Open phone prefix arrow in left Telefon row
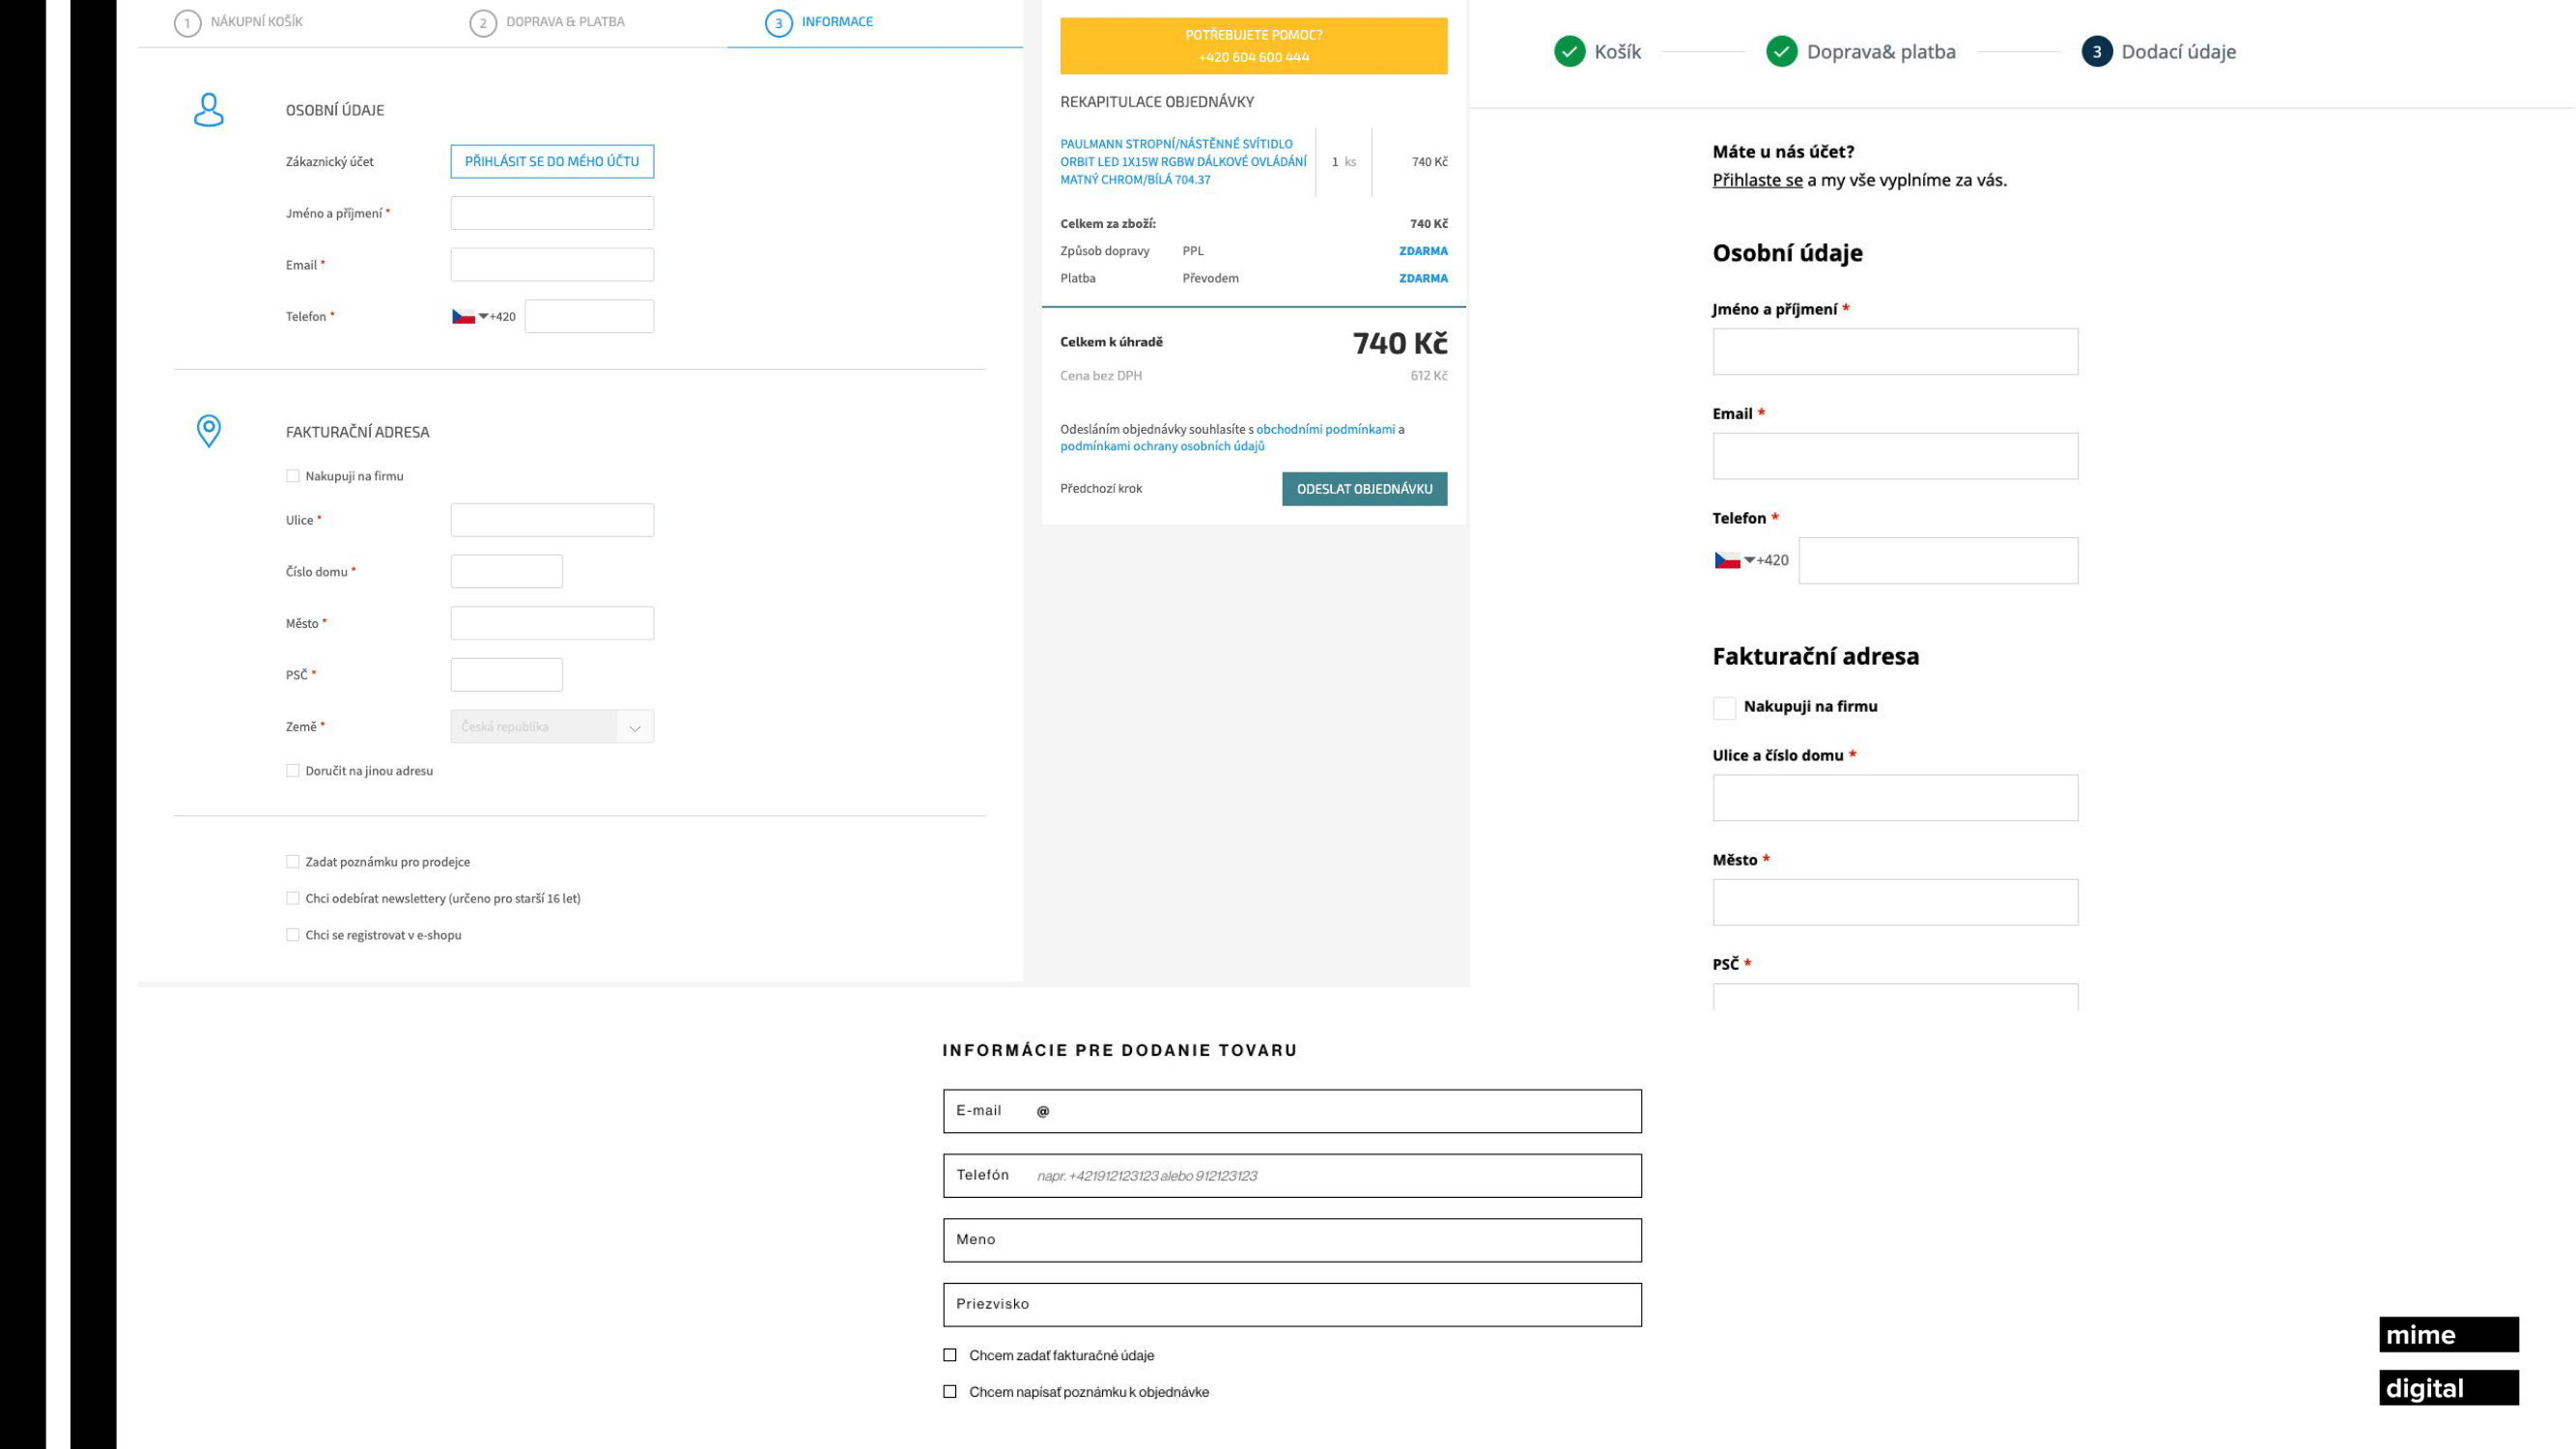The image size is (2576, 1449). (483, 316)
